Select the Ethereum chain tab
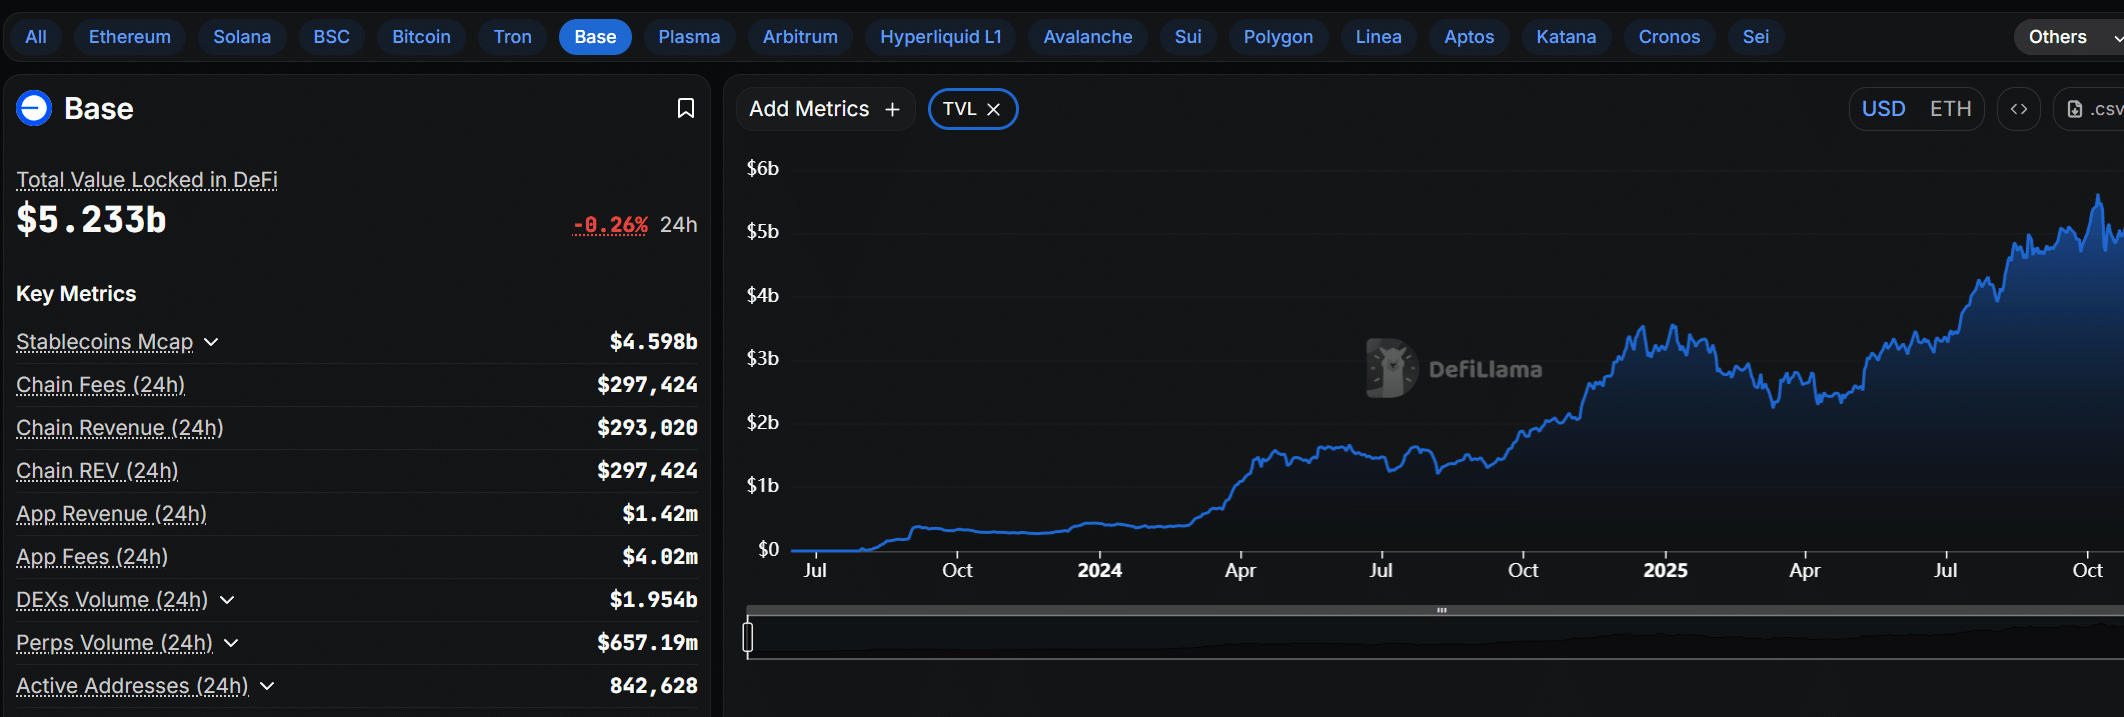 129,37
